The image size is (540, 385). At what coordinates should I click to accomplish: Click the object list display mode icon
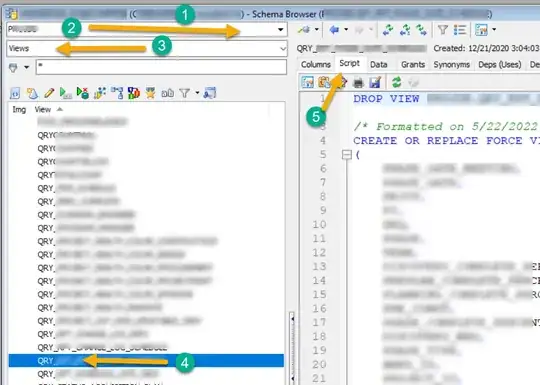pos(460,30)
